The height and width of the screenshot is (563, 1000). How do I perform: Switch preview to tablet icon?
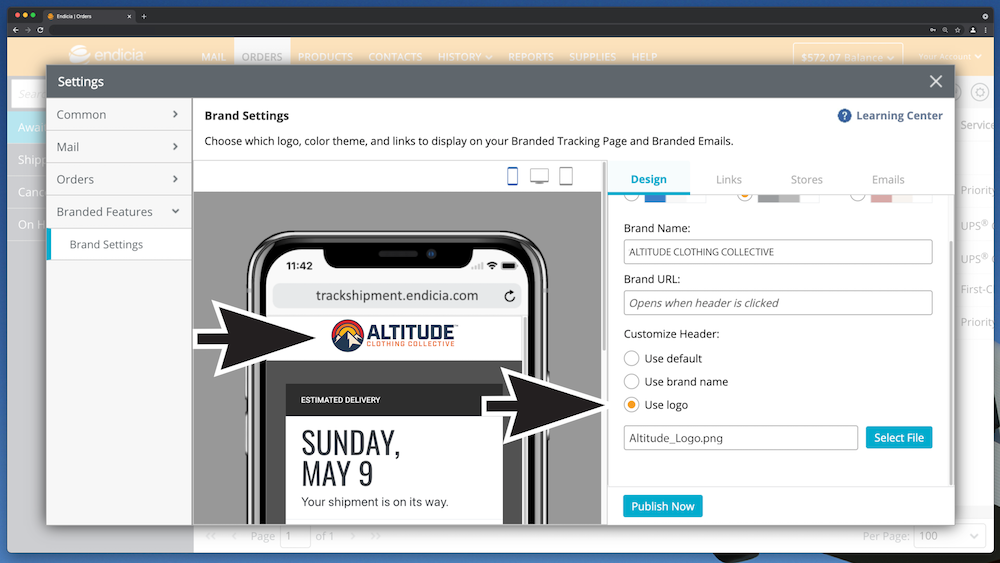click(566, 176)
